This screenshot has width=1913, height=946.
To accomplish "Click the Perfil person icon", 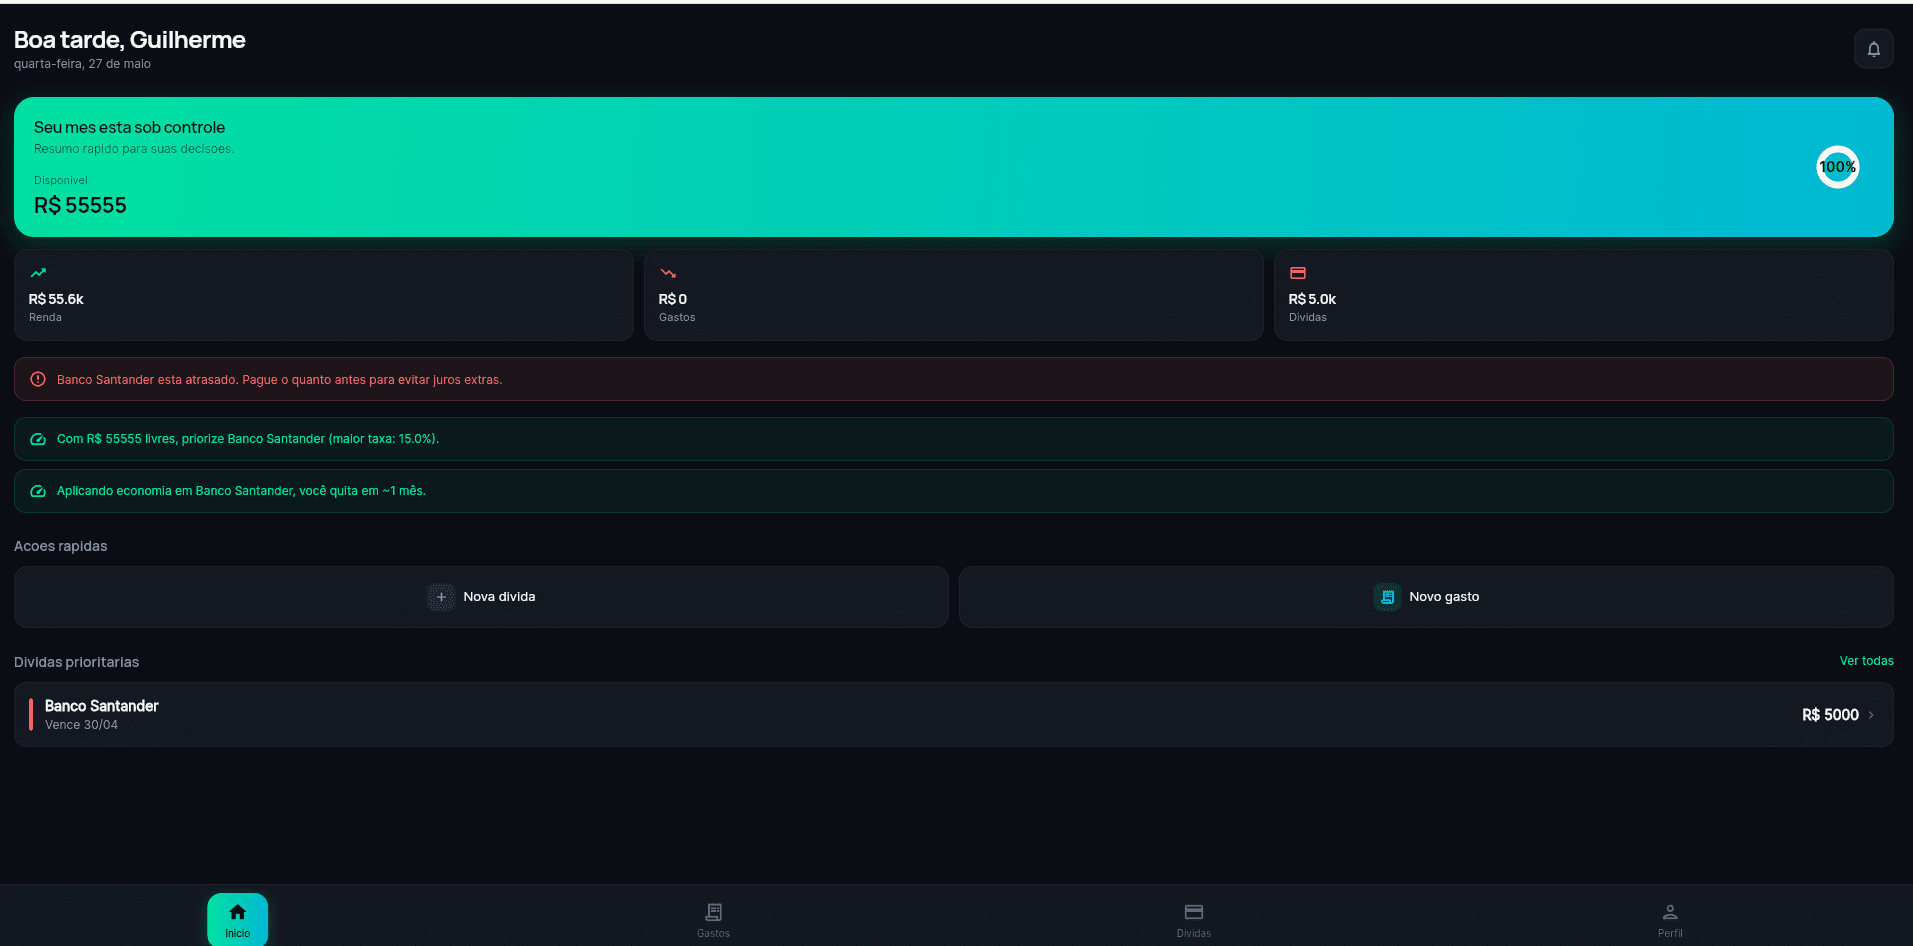I will pos(1670,912).
